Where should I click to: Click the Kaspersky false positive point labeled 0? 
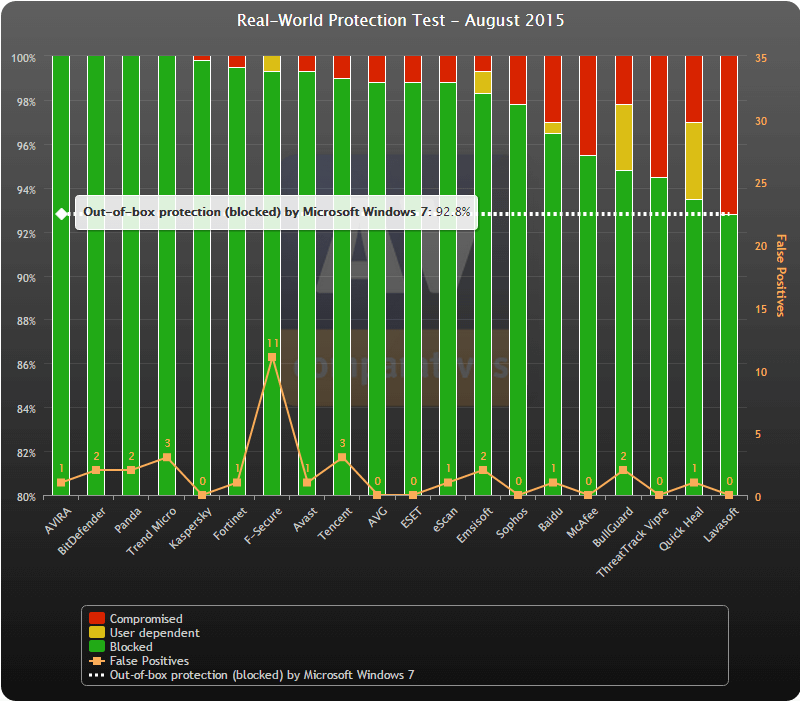202,495
